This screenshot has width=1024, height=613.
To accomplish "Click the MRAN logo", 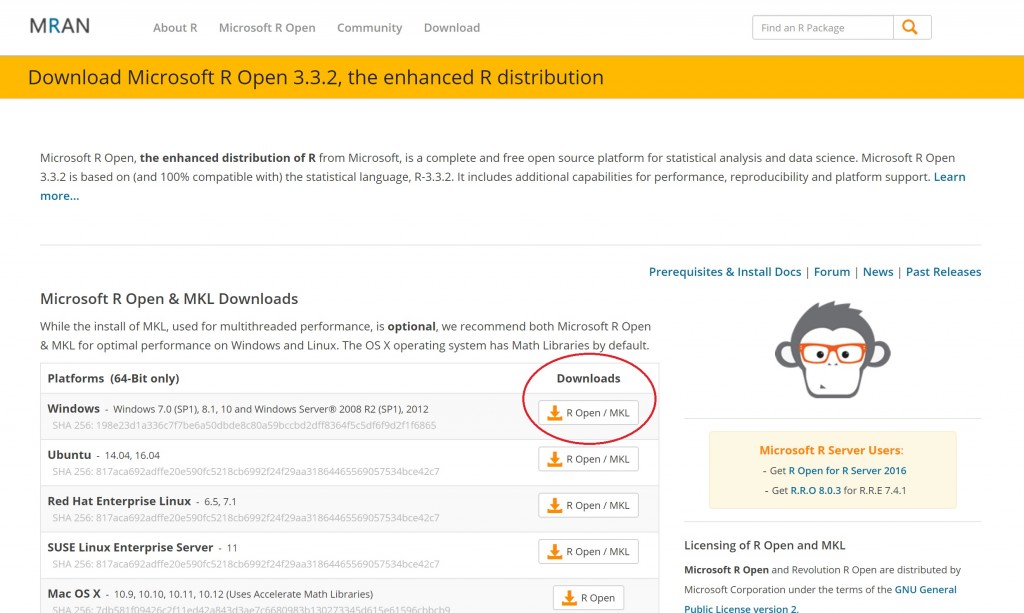I will [59, 26].
